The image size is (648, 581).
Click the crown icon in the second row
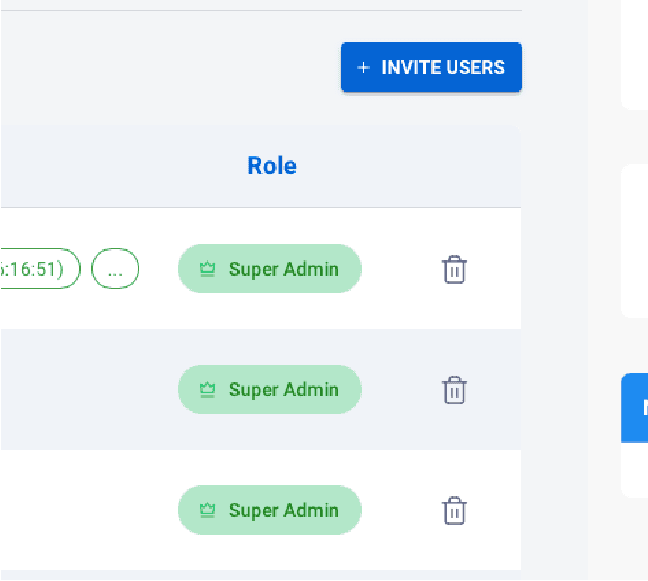click(207, 389)
